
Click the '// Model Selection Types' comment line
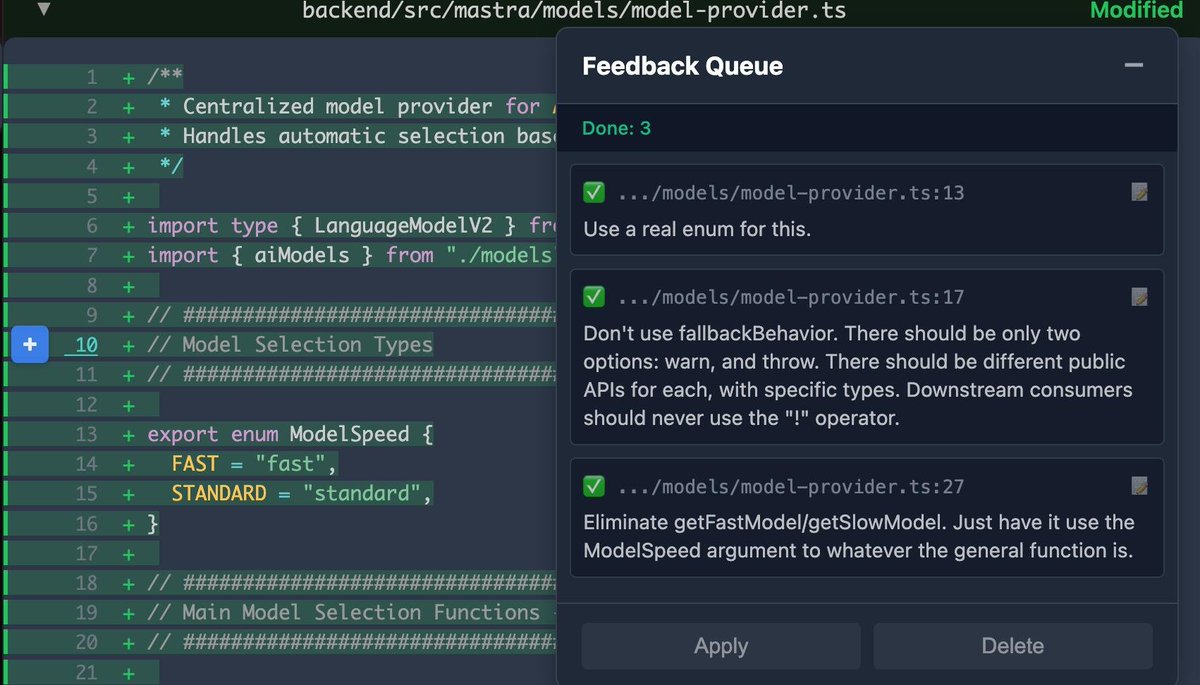pos(290,345)
